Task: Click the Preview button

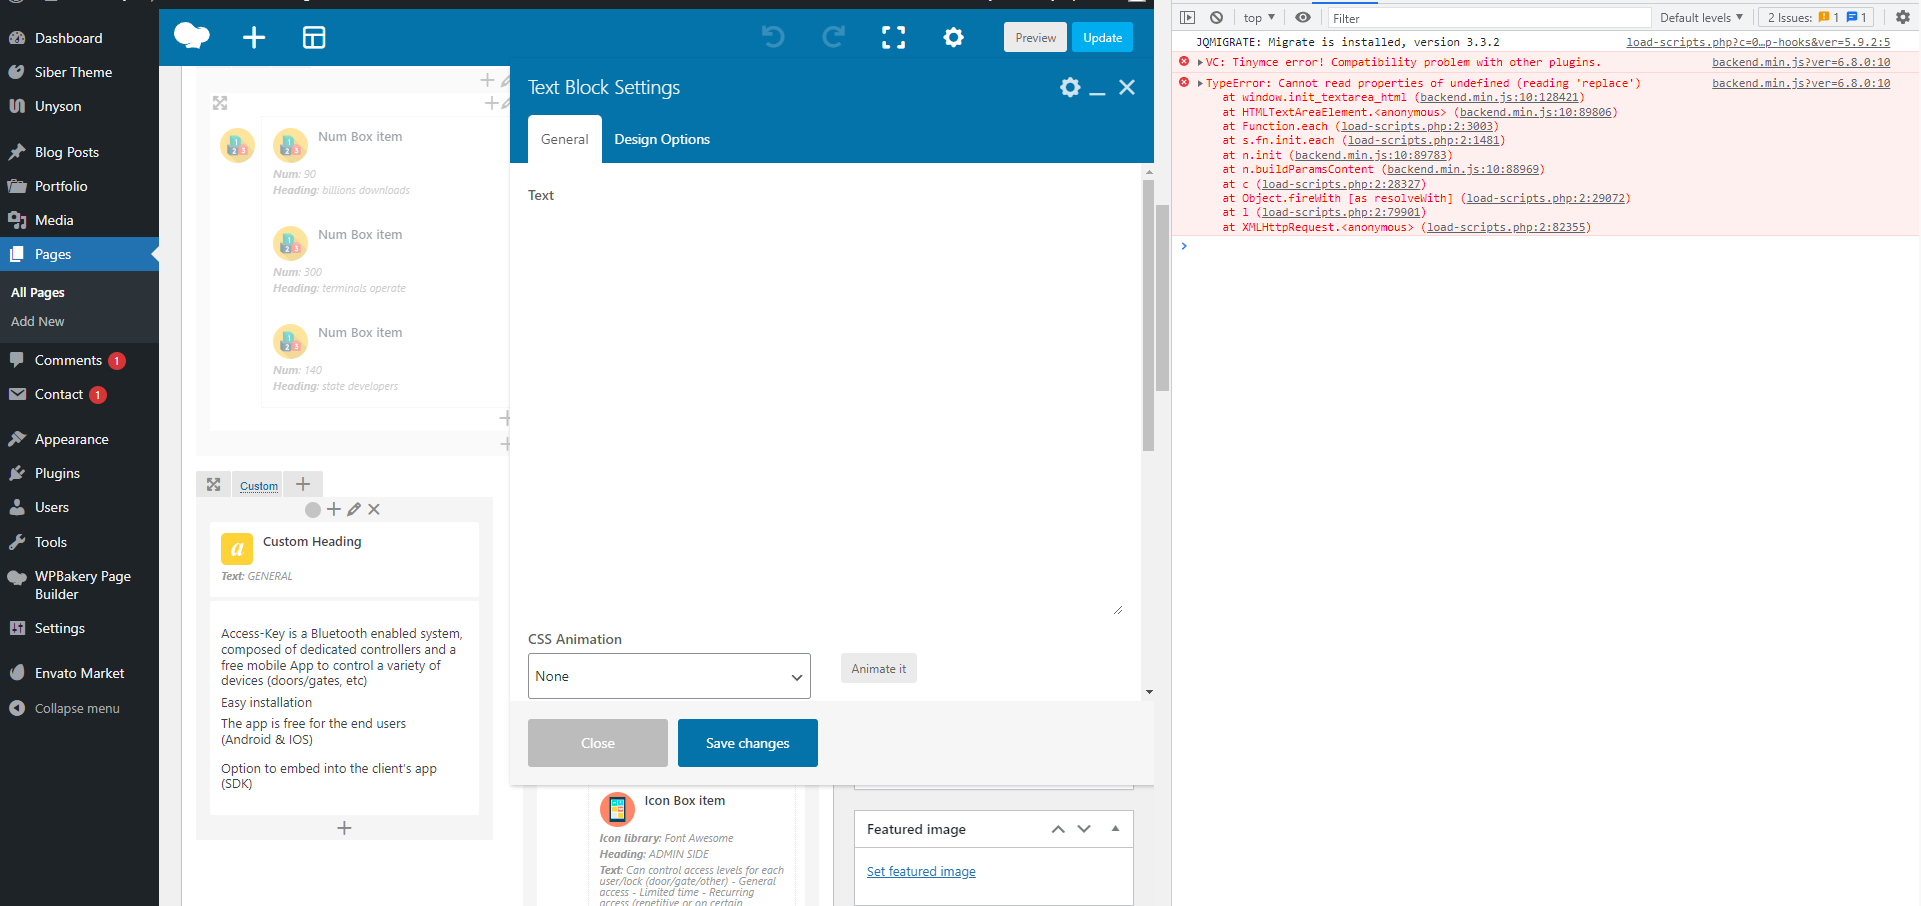Action: tap(1035, 37)
